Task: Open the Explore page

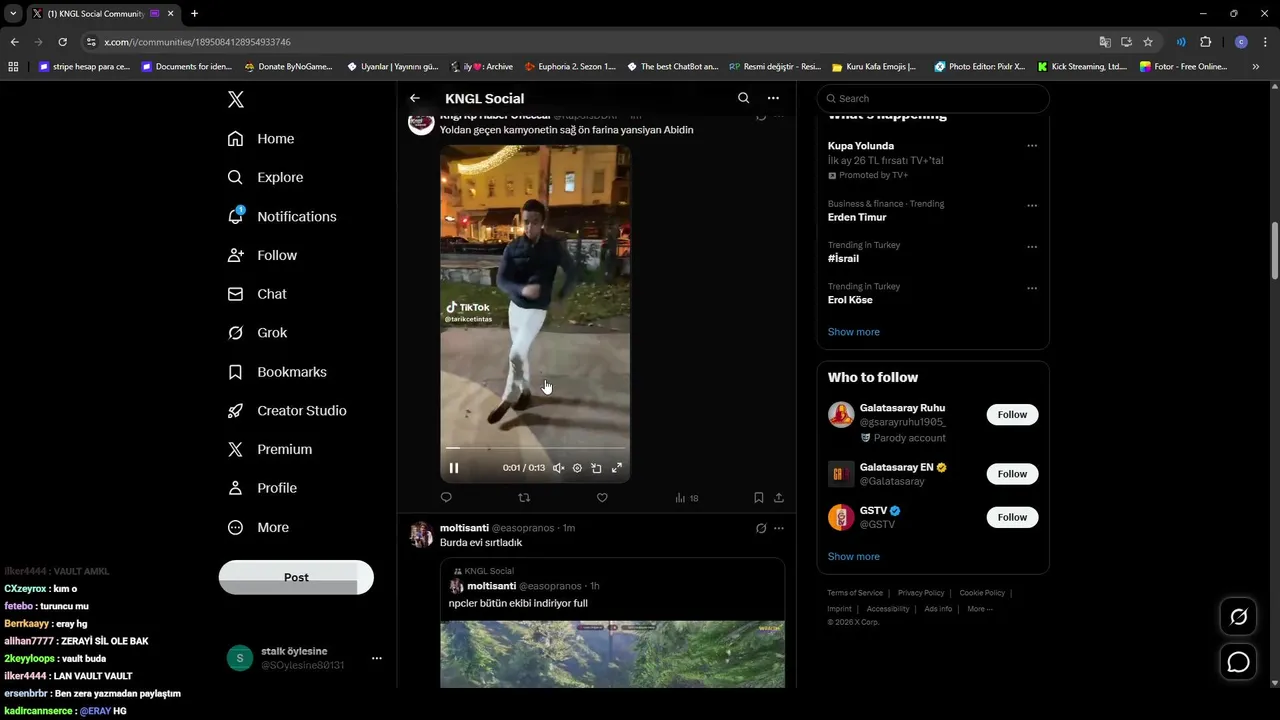Action: click(x=265, y=177)
